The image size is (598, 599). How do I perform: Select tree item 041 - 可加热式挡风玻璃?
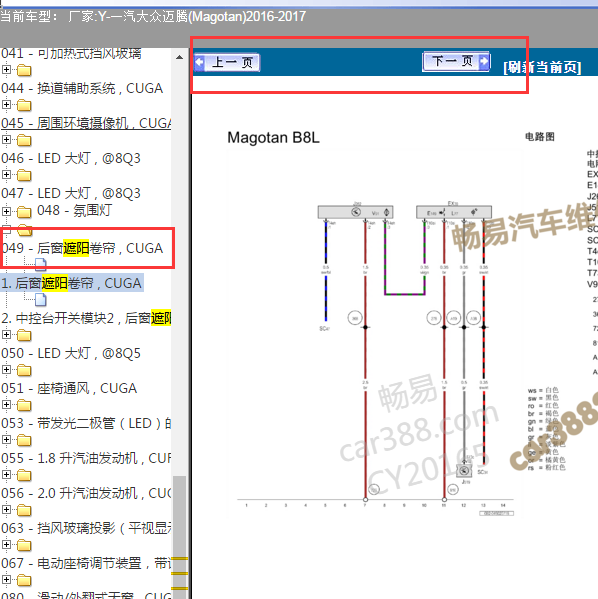pos(71,53)
